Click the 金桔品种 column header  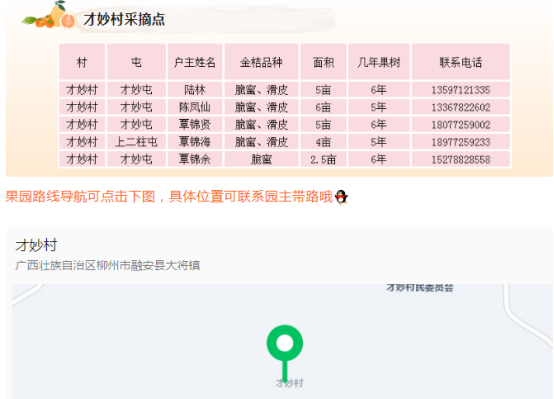[261, 62]
